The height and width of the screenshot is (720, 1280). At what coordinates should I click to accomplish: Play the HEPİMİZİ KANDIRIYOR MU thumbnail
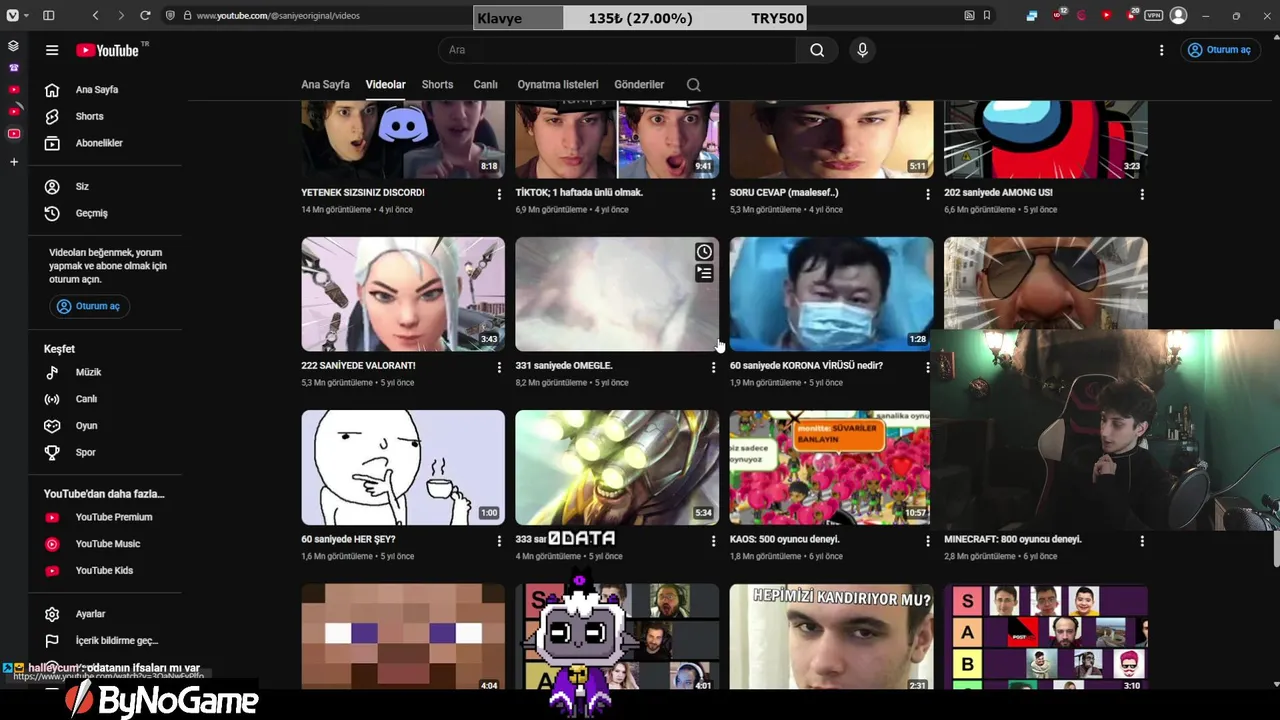[831, 637]
